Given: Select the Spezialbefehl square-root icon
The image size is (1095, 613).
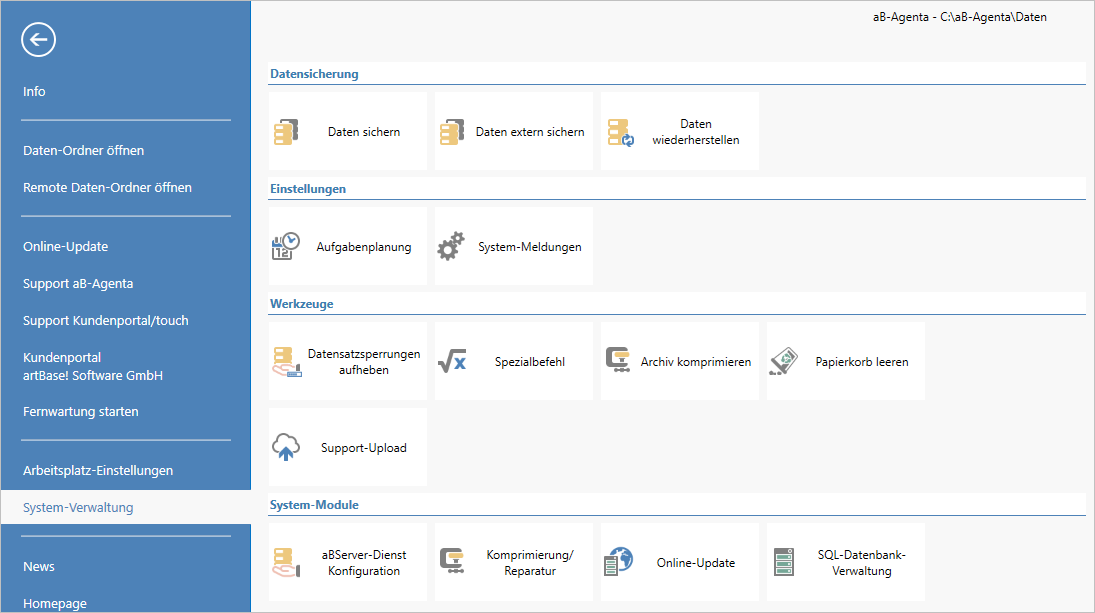Looking at the screenshot, I should (452, 362).
